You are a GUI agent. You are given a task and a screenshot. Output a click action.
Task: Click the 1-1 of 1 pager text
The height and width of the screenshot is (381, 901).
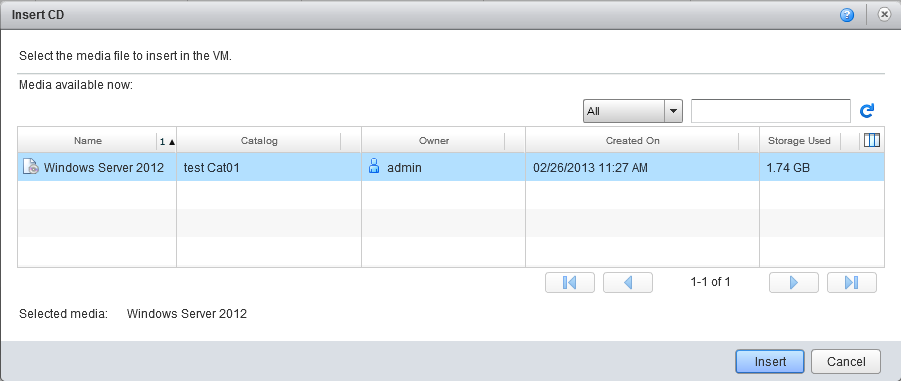tap(710, 282)
